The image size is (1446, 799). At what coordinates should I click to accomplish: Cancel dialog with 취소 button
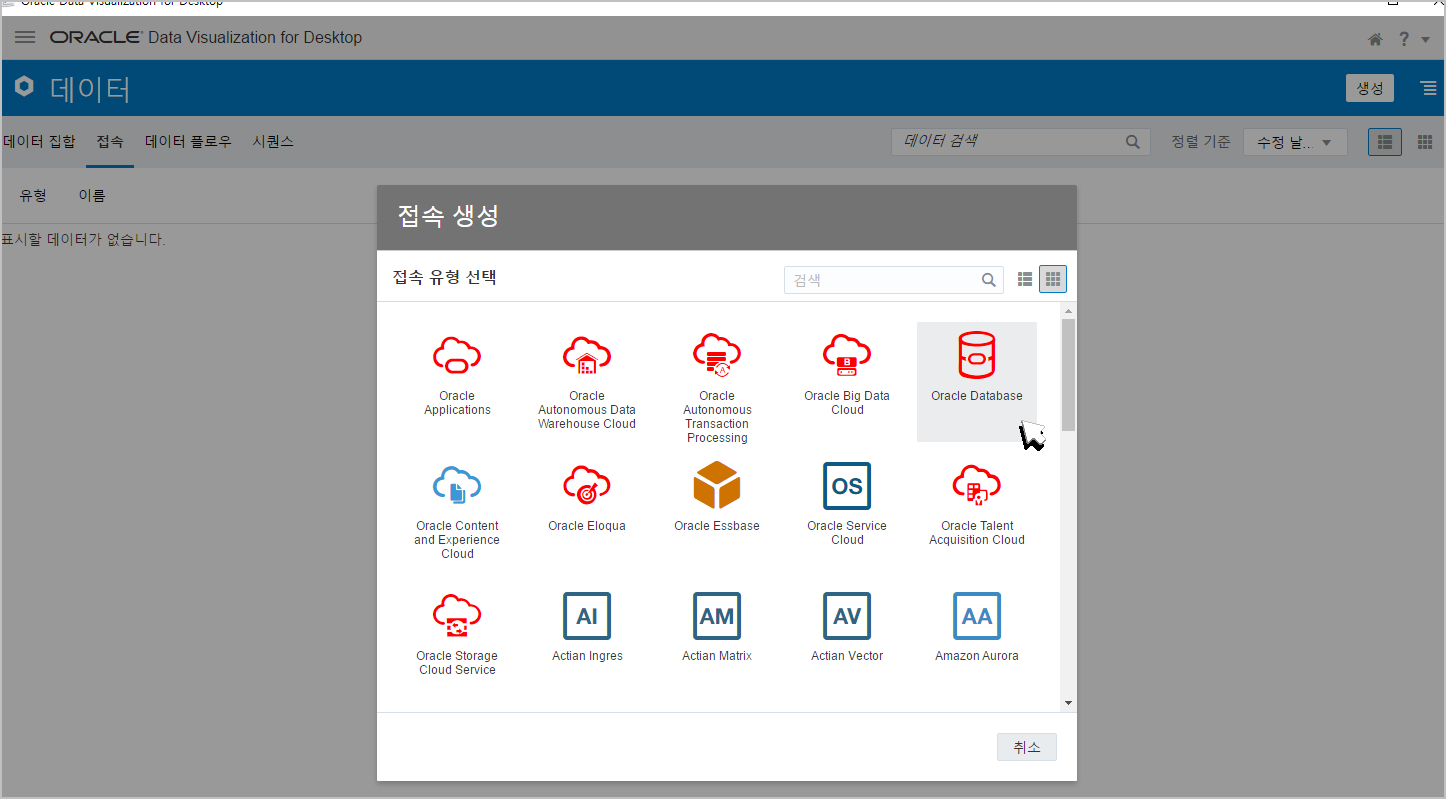1027,747
